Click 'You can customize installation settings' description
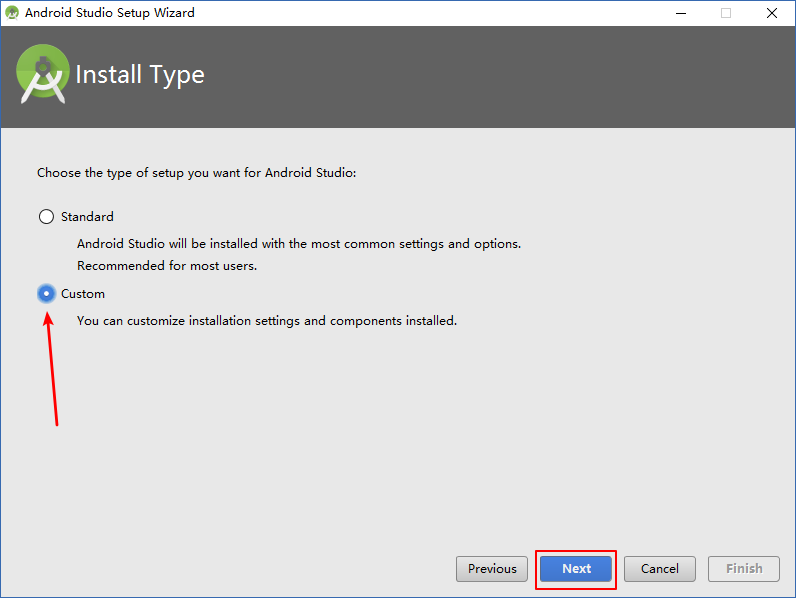Screen dimensions: 796x598 [267, 321]
